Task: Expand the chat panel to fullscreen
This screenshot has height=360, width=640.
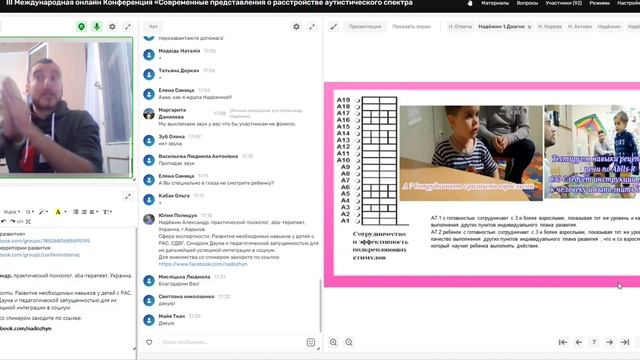Action: 312,27
